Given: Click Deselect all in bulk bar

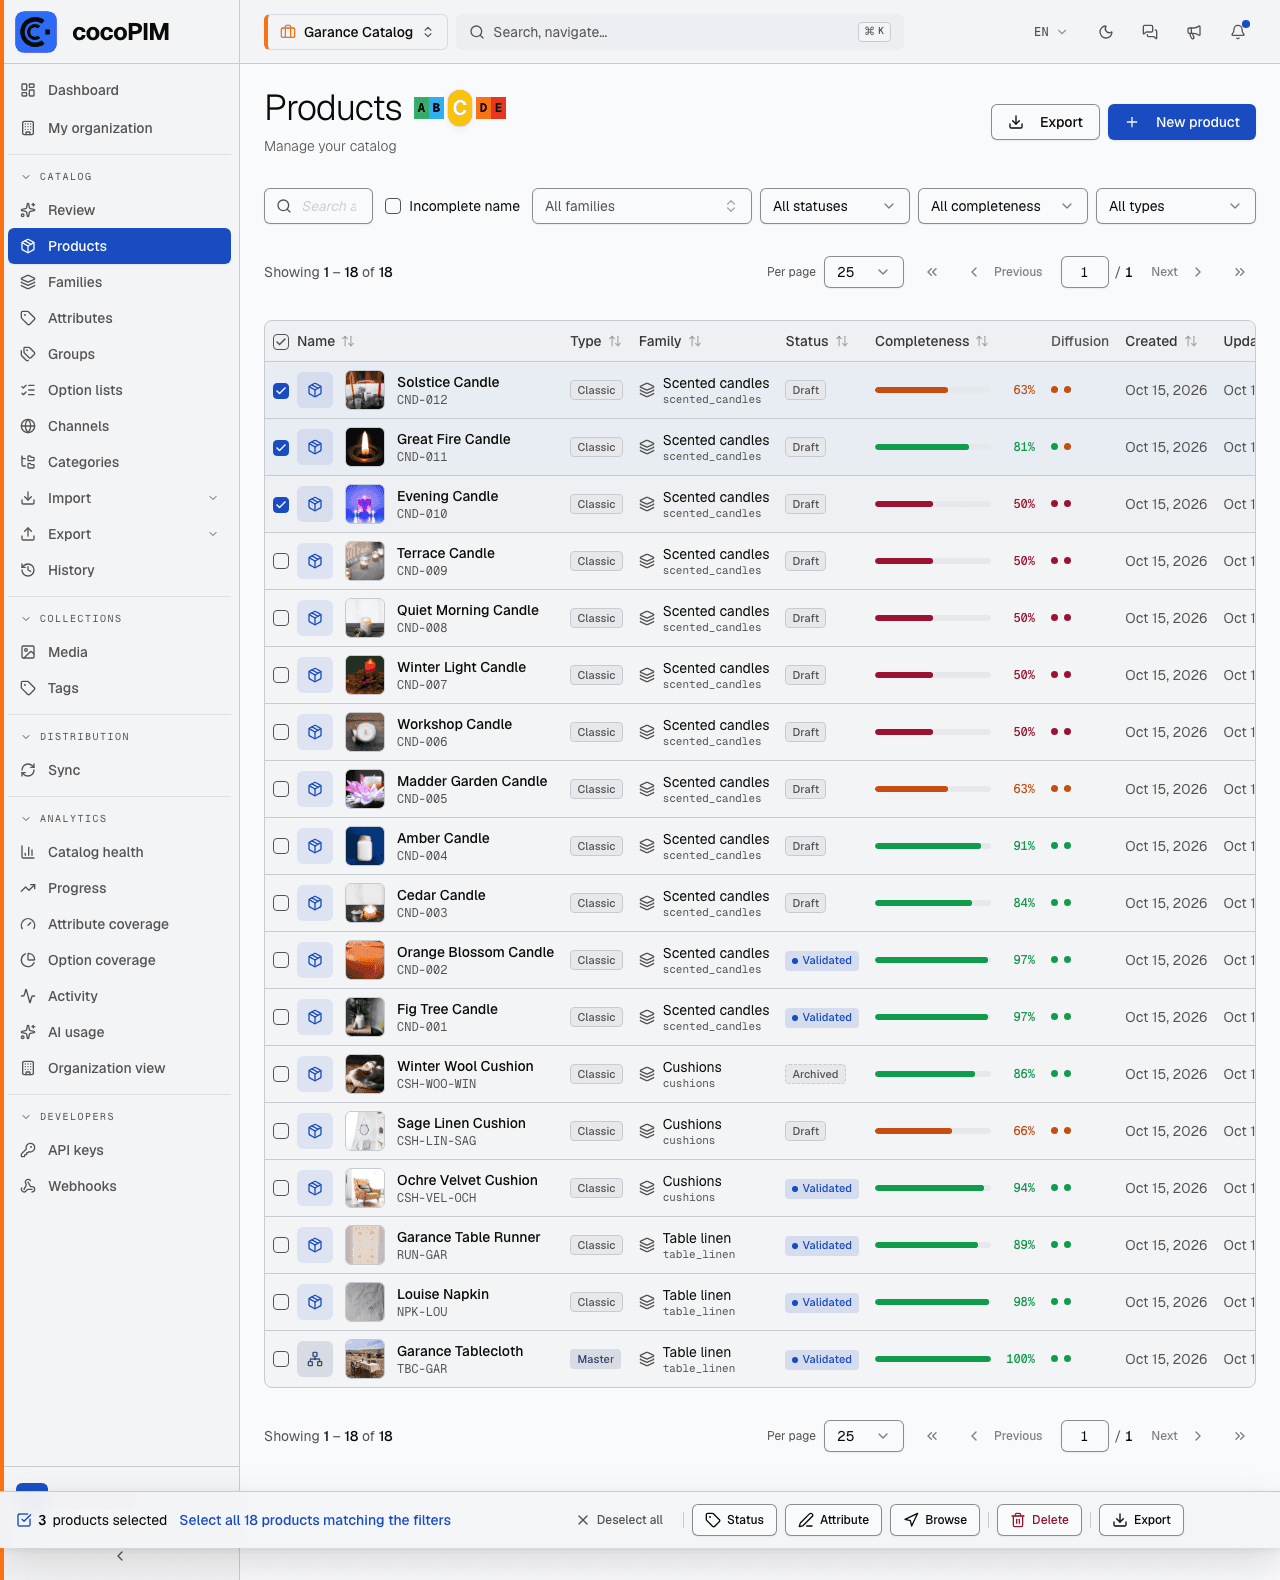Looking at the screenshot, I should [x=620, y=1520].
